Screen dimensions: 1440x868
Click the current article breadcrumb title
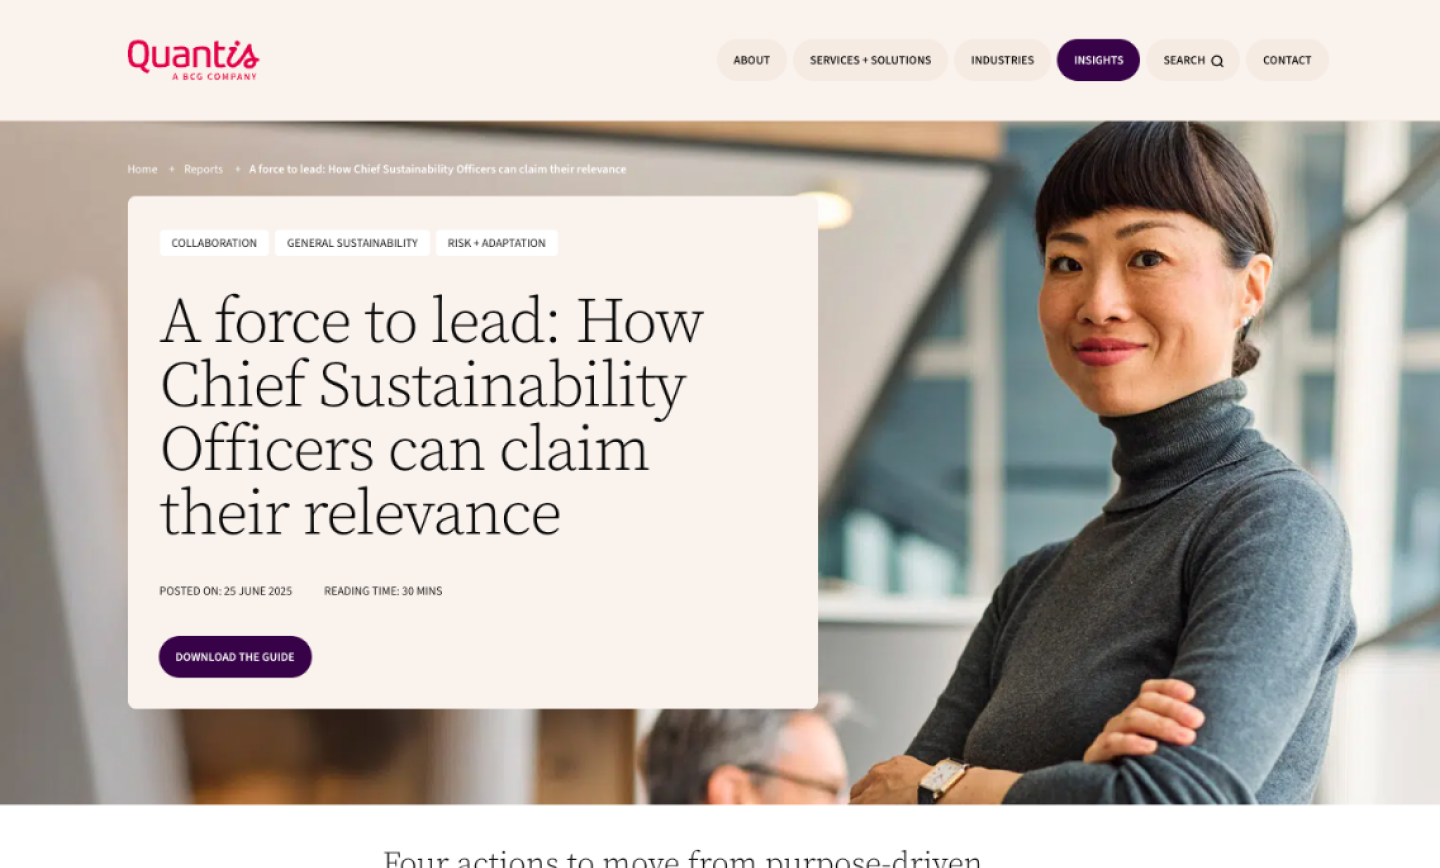click(x=437, y=169)
